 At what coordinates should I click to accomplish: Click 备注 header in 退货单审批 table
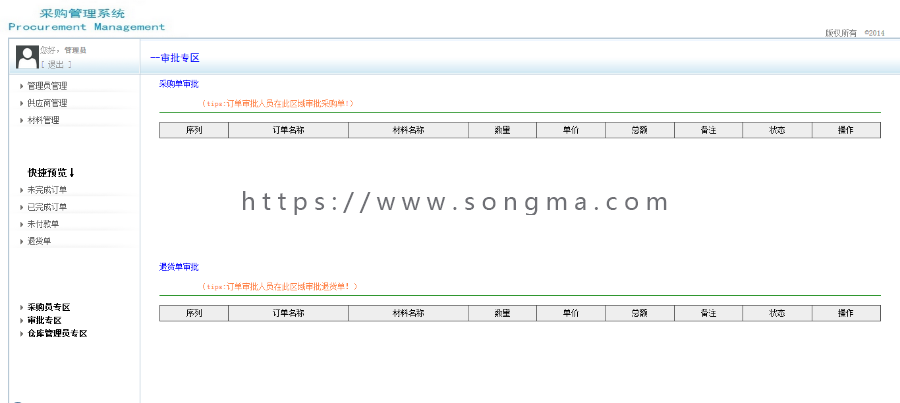(708, 313)
